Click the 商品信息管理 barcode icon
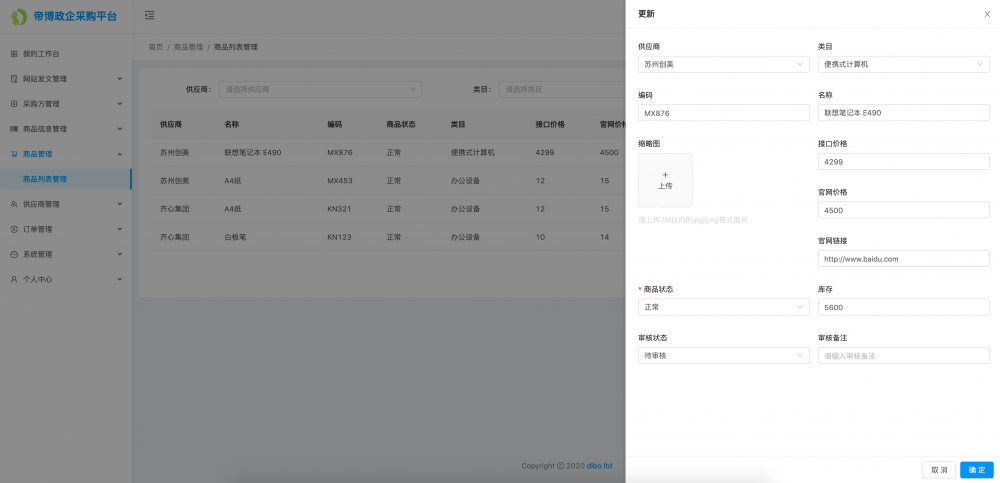The width and height of the screenshot is (1000, 483). [14, 129]
